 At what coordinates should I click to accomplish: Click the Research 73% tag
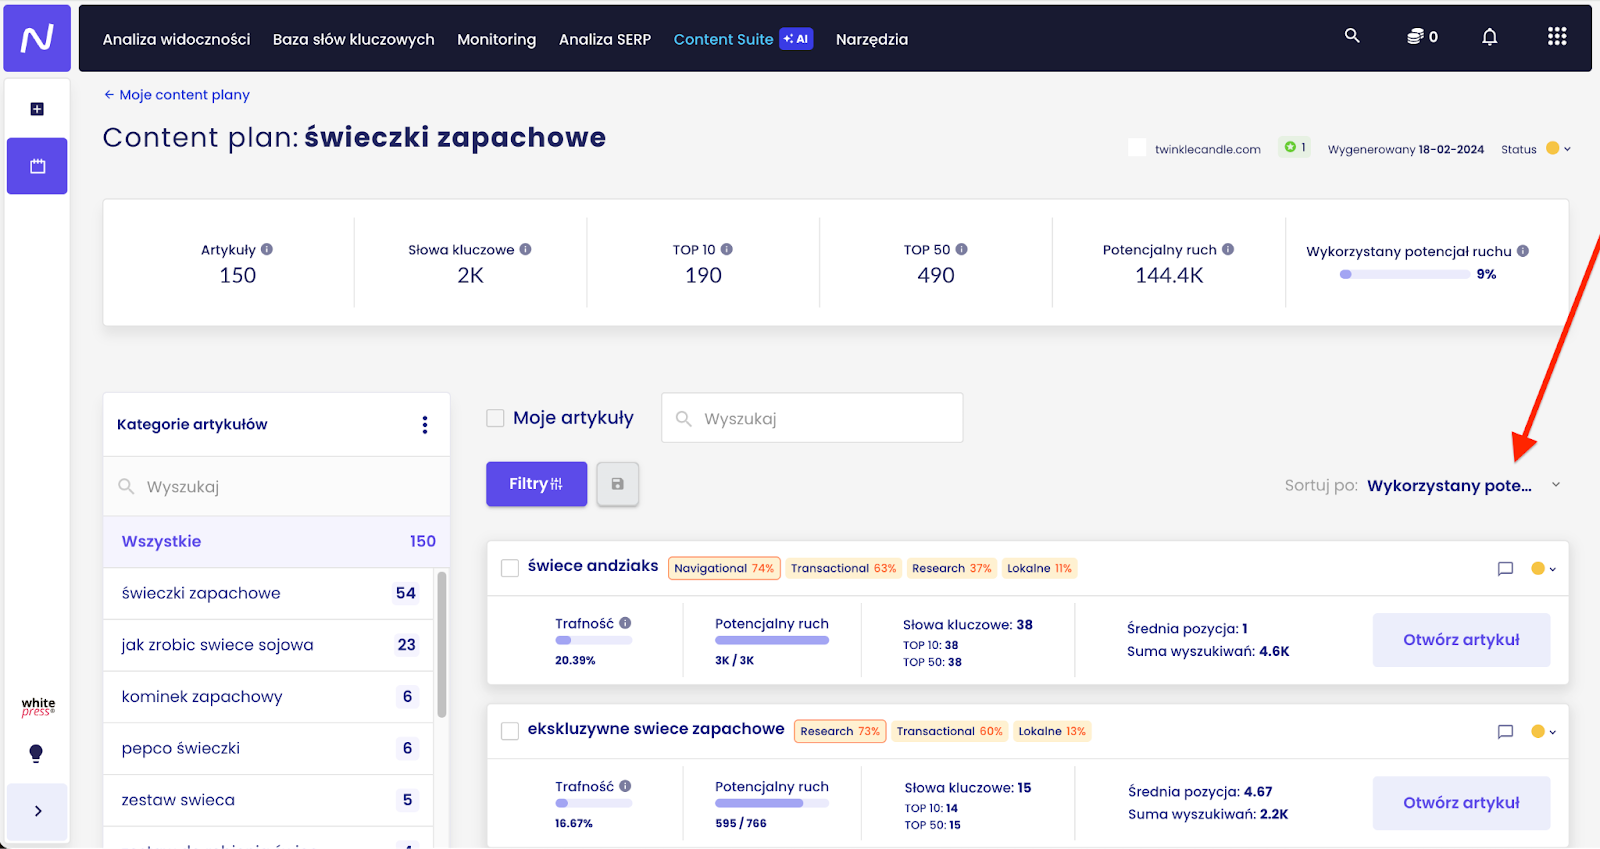(x=841, y=731)
